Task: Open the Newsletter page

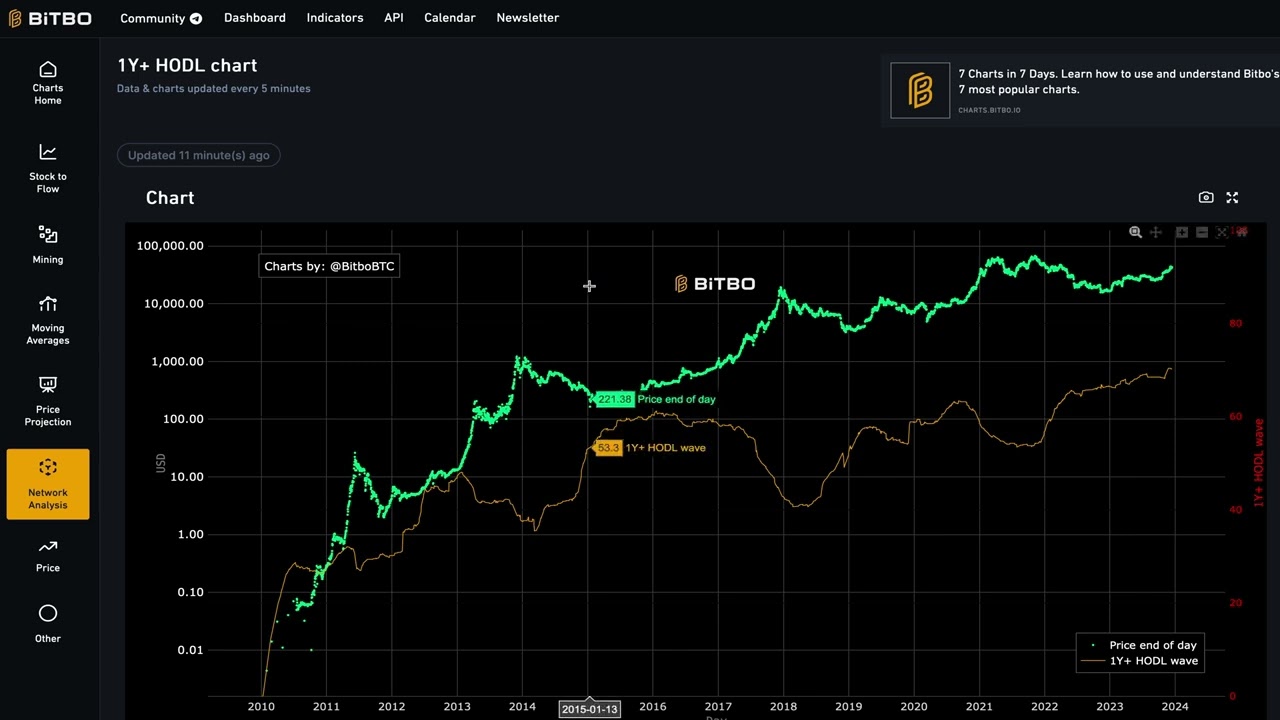Action: click(x=528, y=18)
